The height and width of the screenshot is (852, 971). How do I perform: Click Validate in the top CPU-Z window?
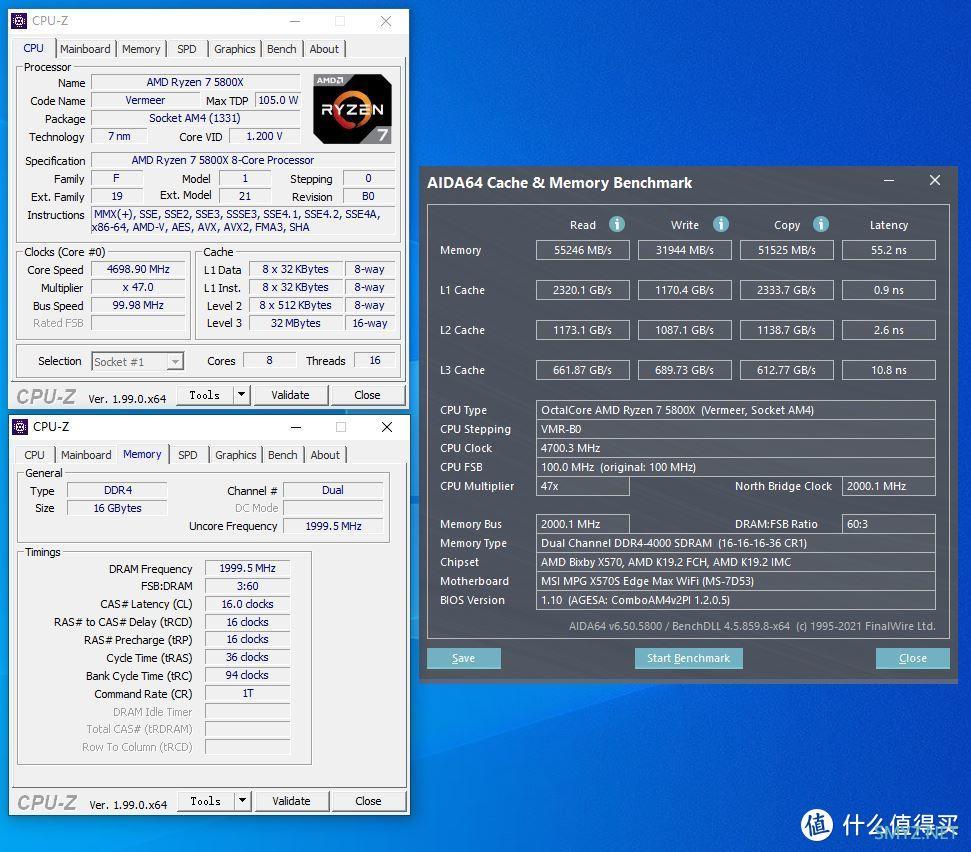click(x=290, y=394)
